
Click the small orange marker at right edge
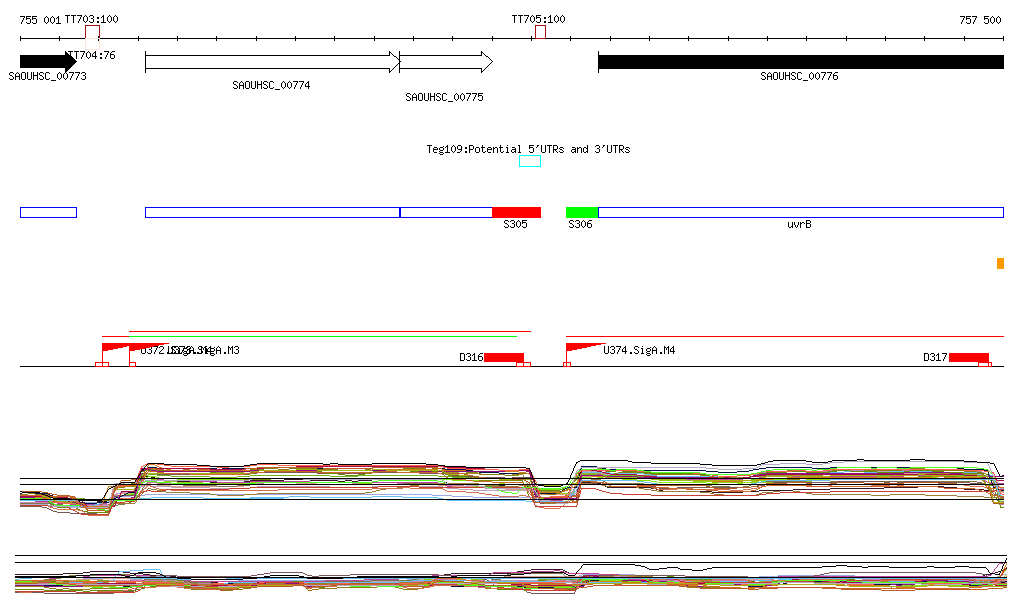click(x=1000, y=263)
